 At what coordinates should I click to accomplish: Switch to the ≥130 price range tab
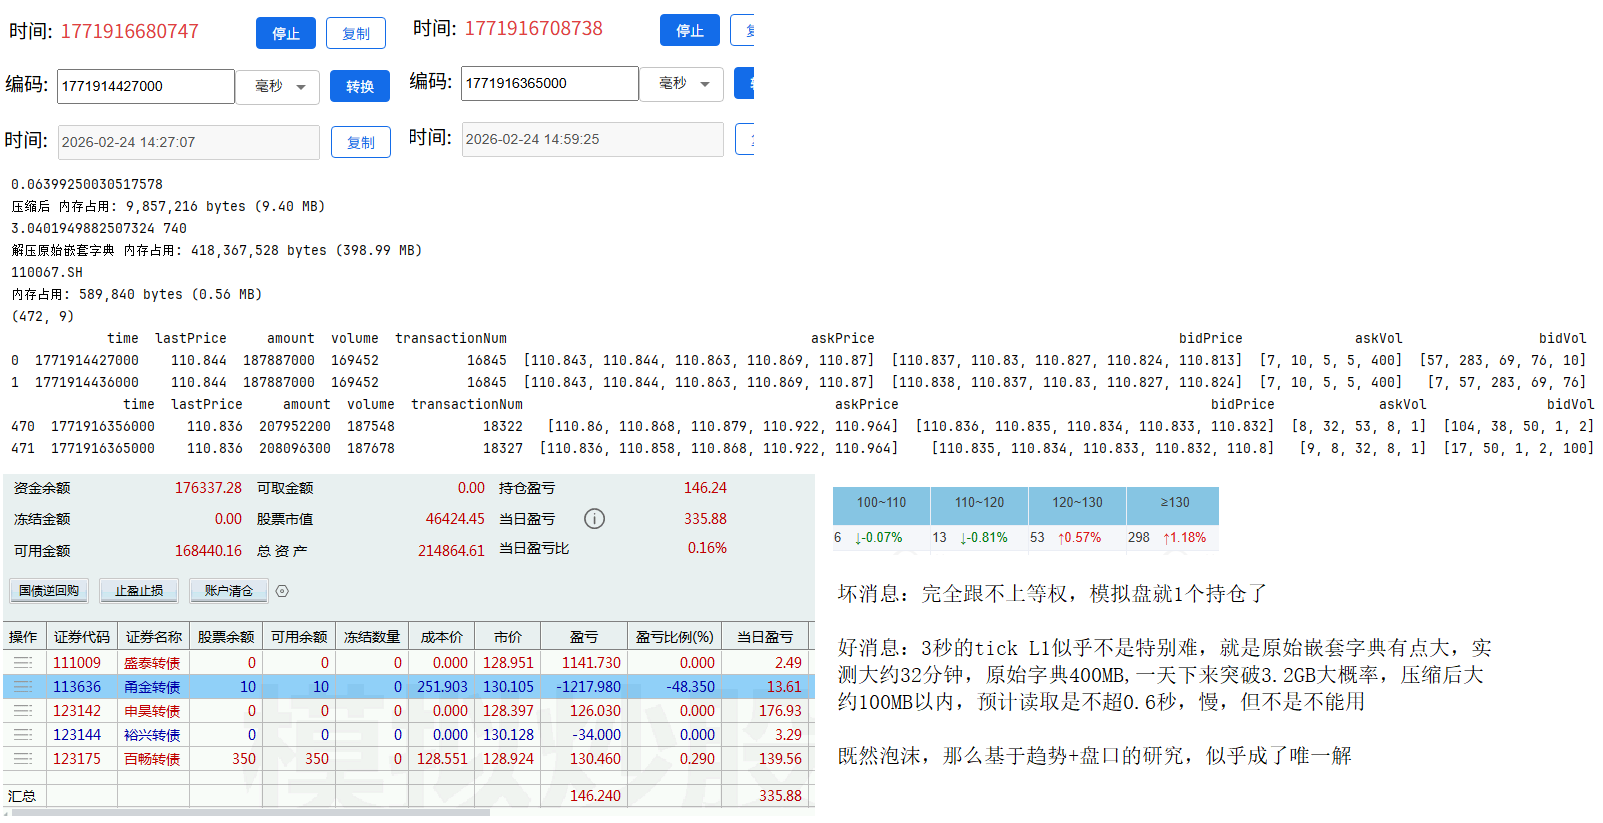coord(1174,503)
